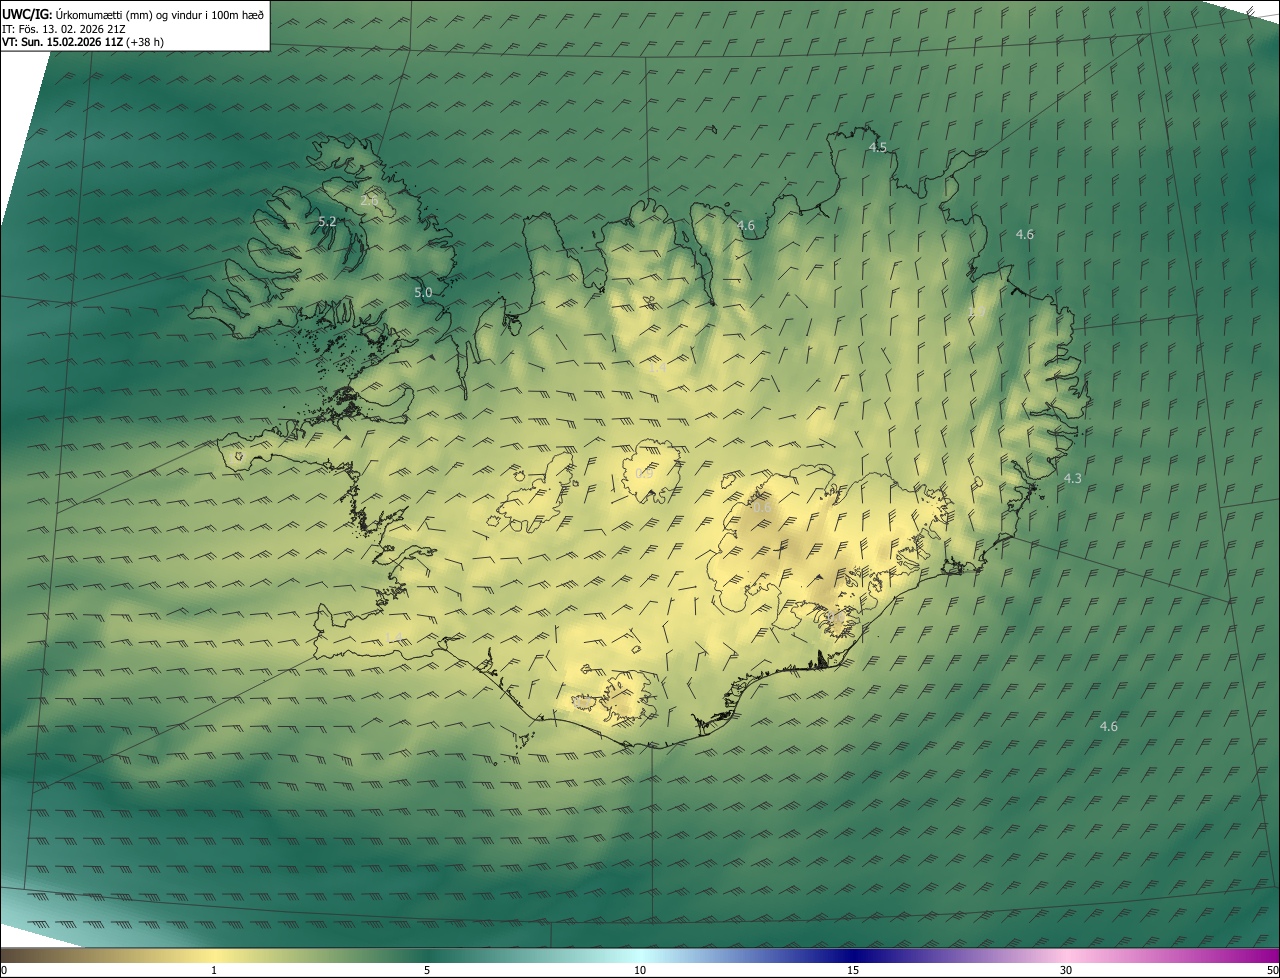
Task: Click the 5.2 value label over the Westfjords
Action: point(327,221)
